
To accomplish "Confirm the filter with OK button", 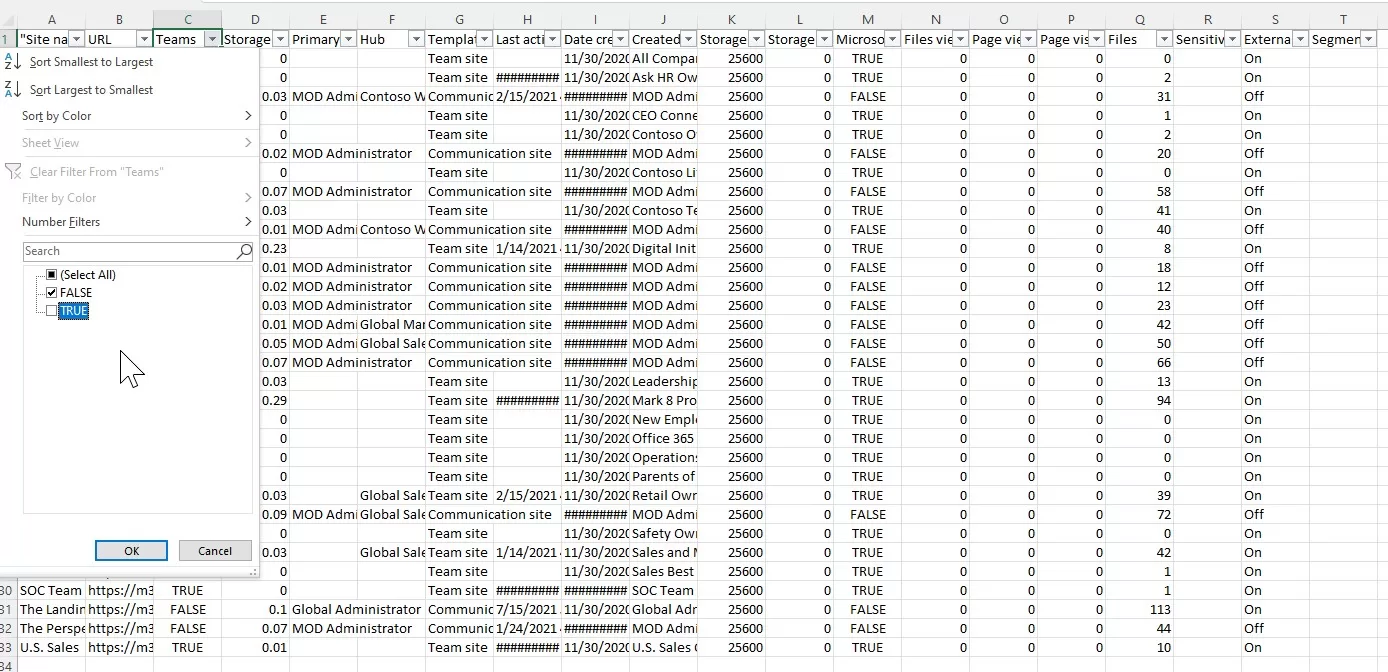I will click(132, 551).
